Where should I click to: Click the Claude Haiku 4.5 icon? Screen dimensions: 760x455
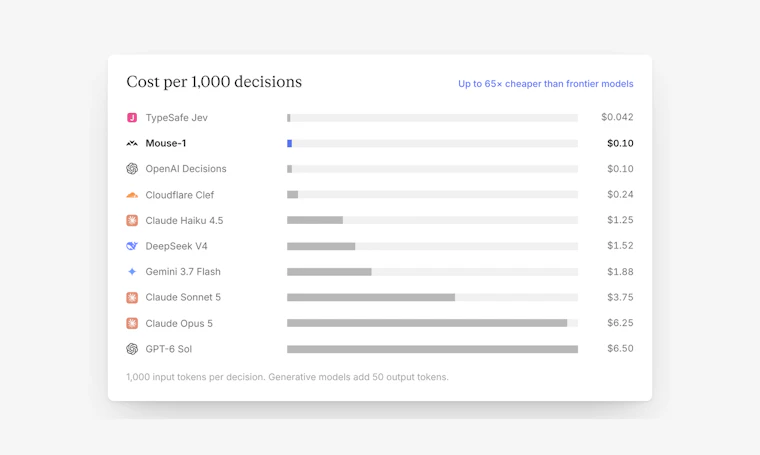point(132,220)
